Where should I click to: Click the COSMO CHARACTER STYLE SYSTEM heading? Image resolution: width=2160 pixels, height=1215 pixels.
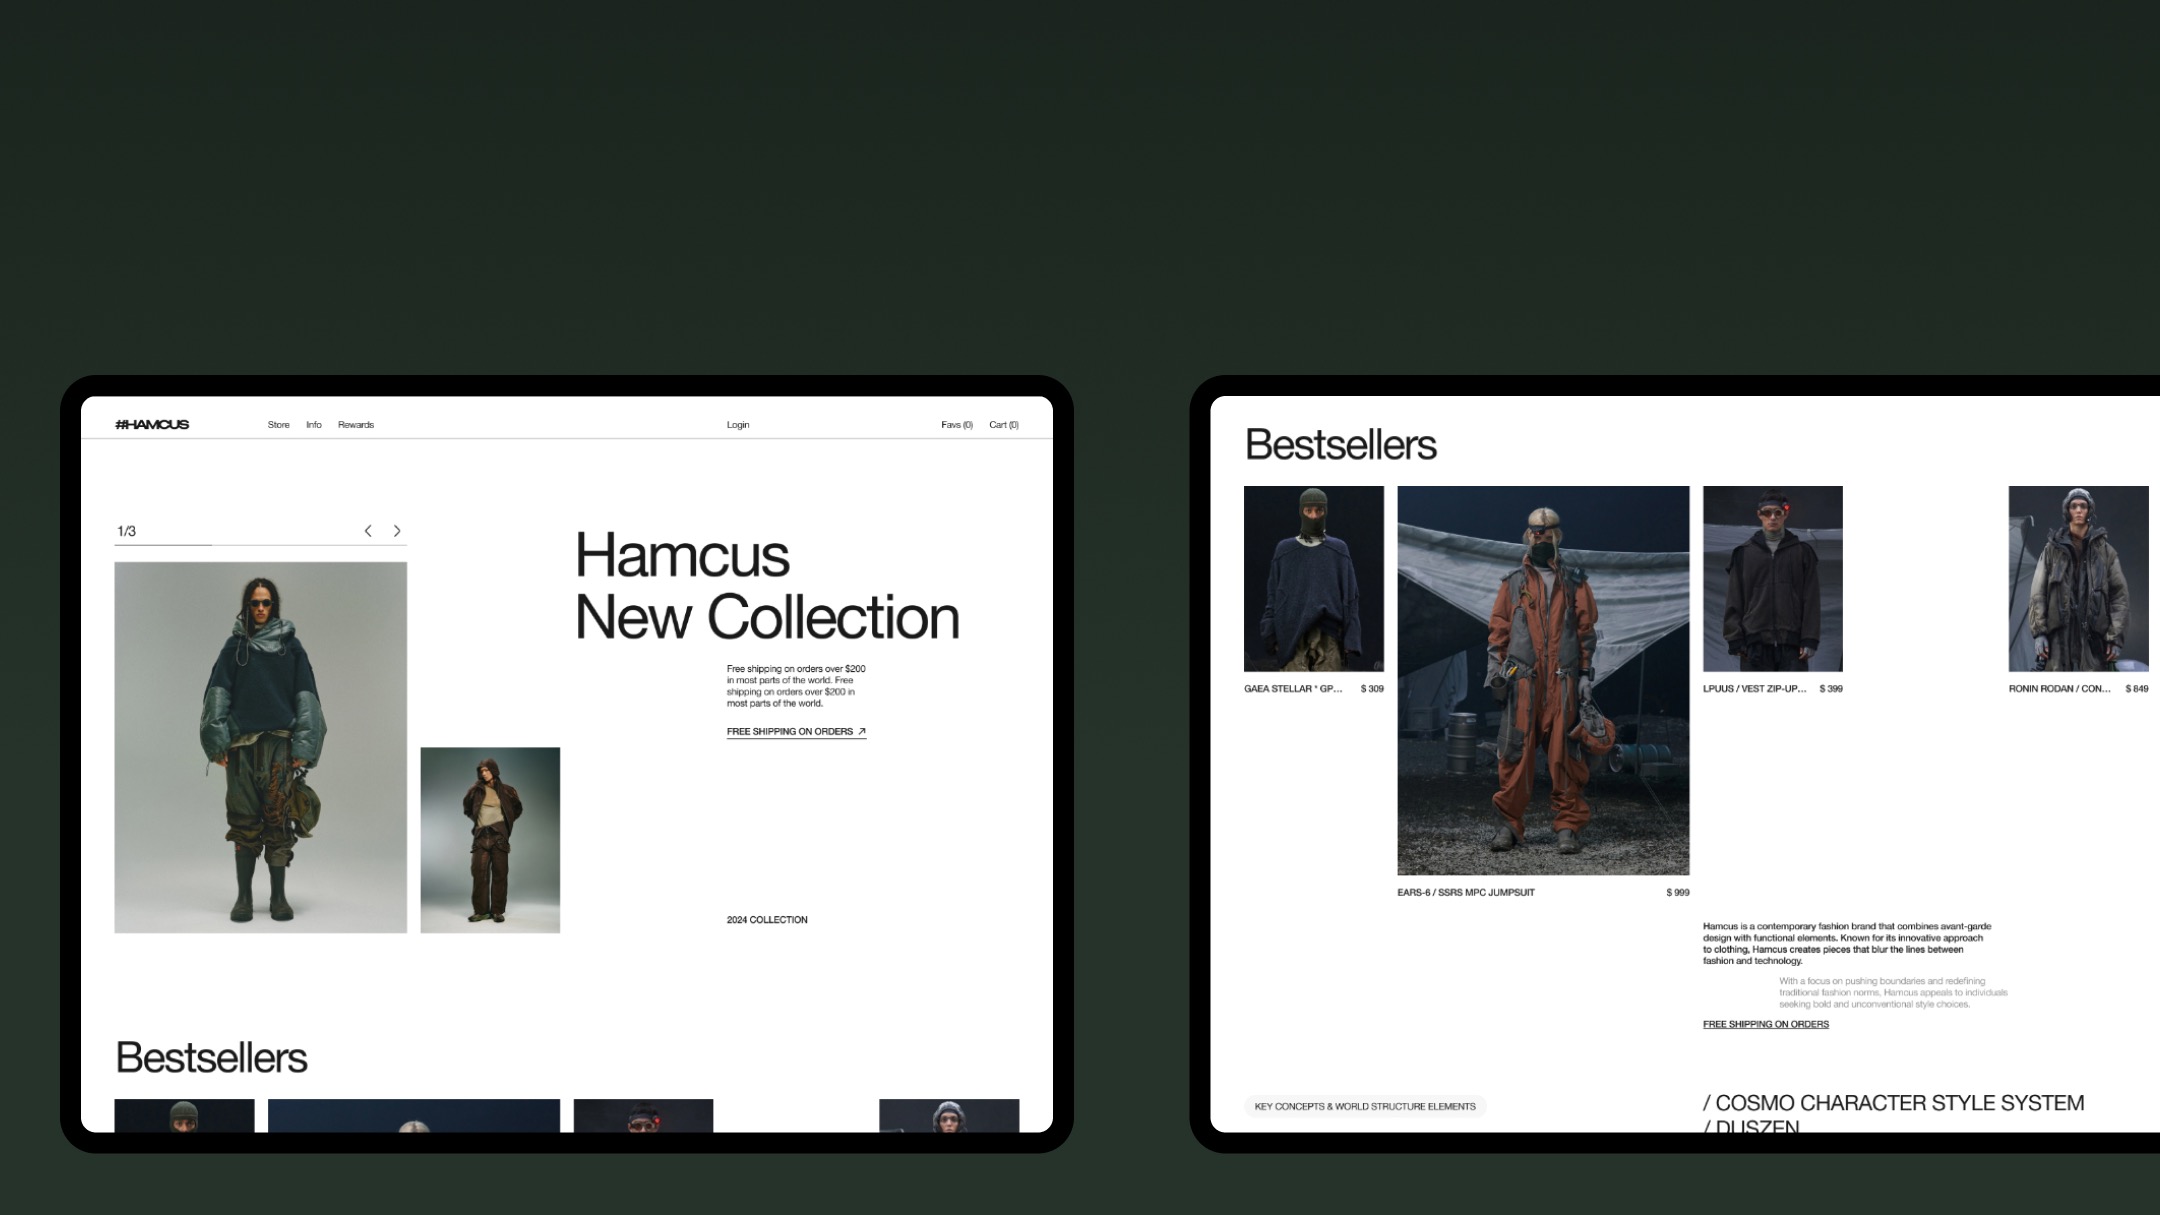tap(1893, 1103)
